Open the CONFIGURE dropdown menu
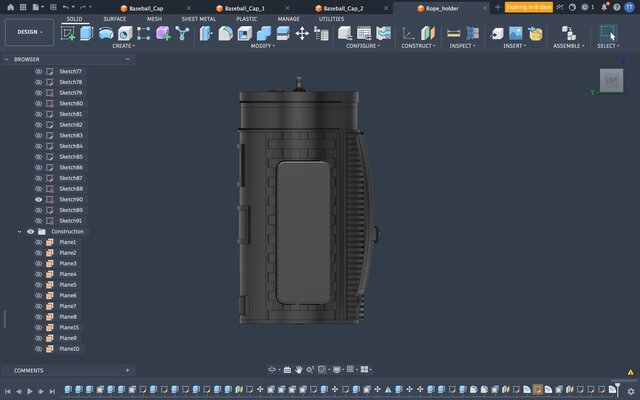 [363, 46]
